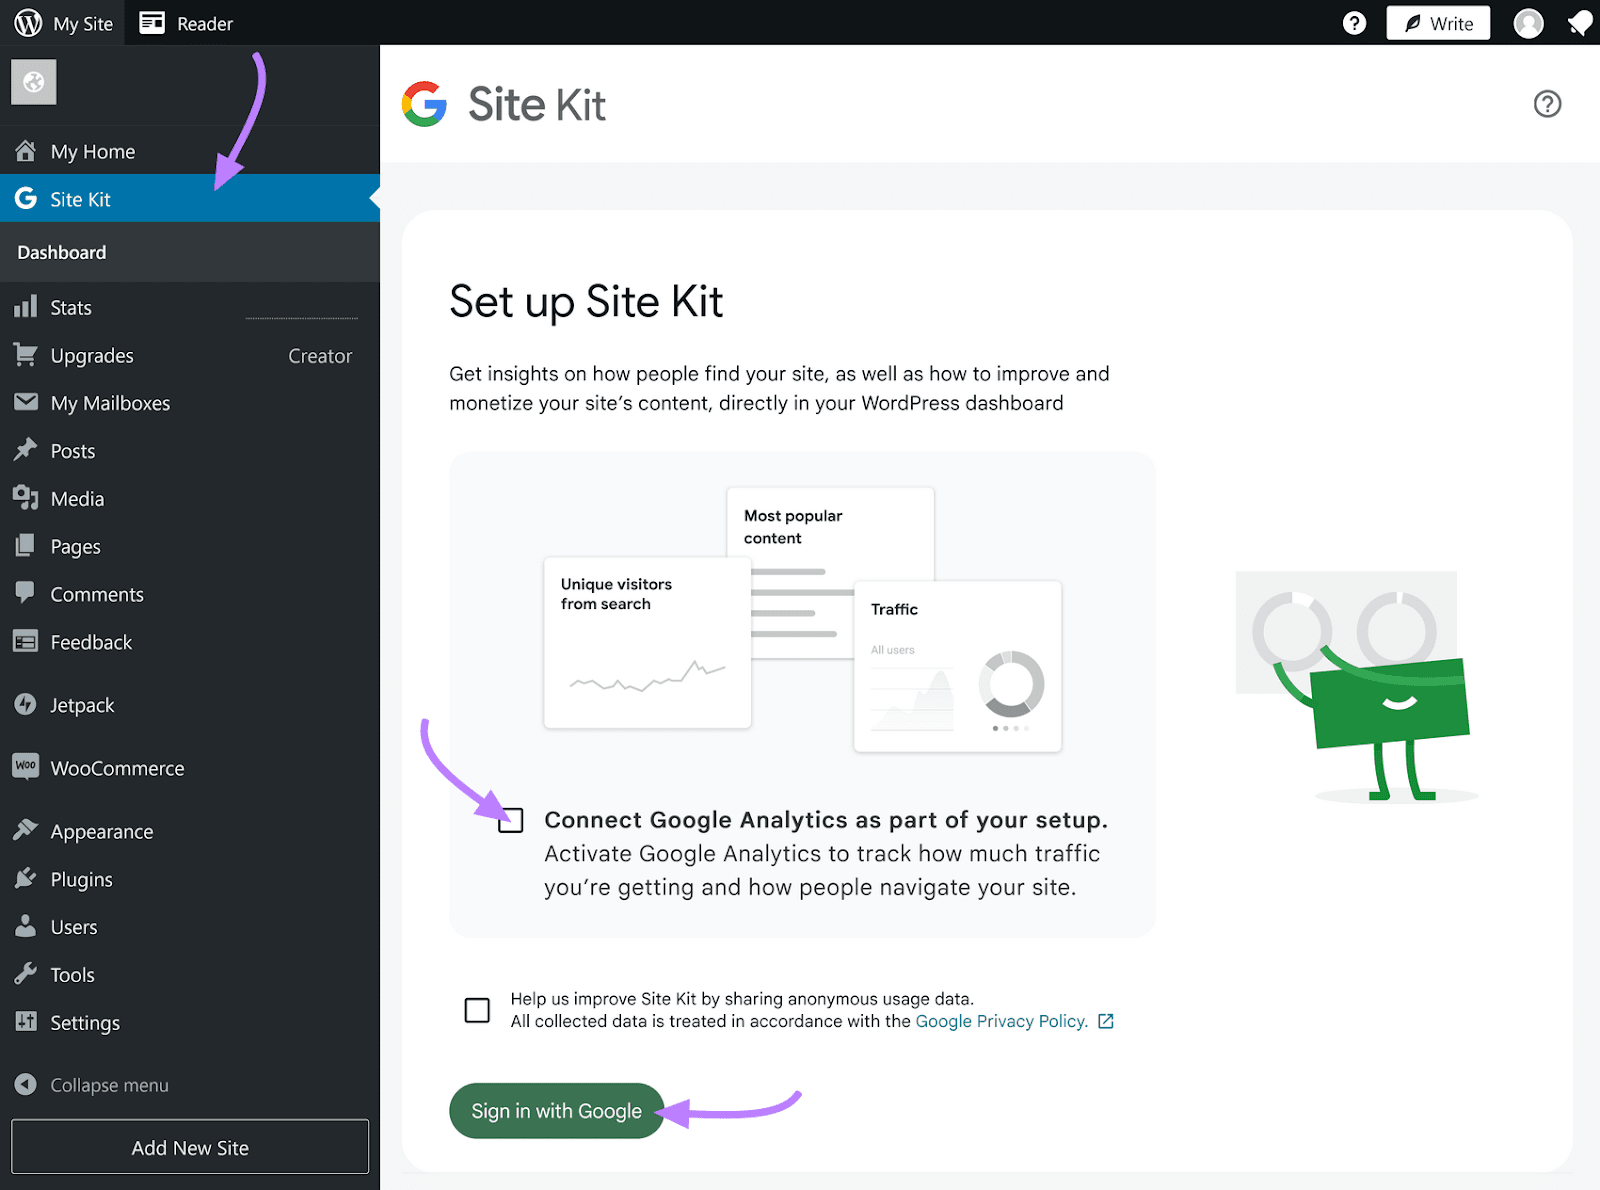This screenshot has height=1190, width=1600.
Task: Click the site globe icon thumbnail
Action: click(34, 82)
